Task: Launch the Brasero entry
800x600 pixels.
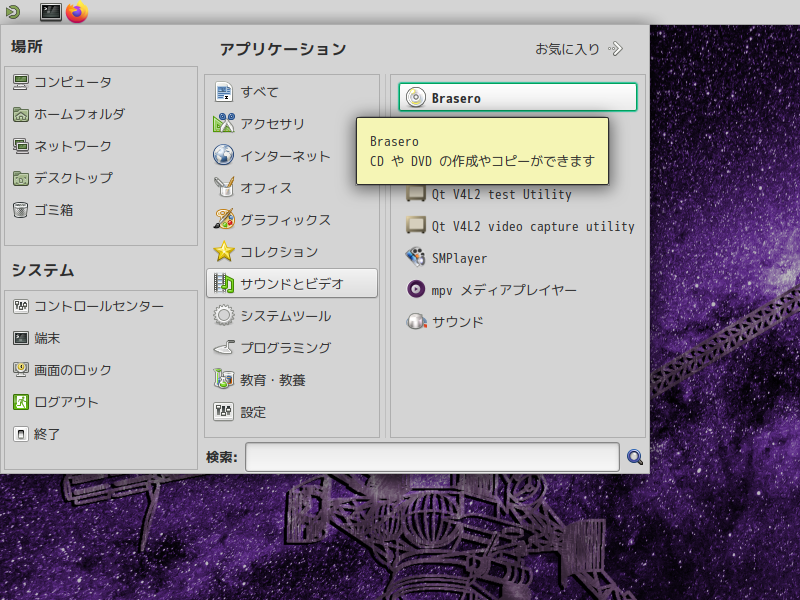Action: pos(518,97)
